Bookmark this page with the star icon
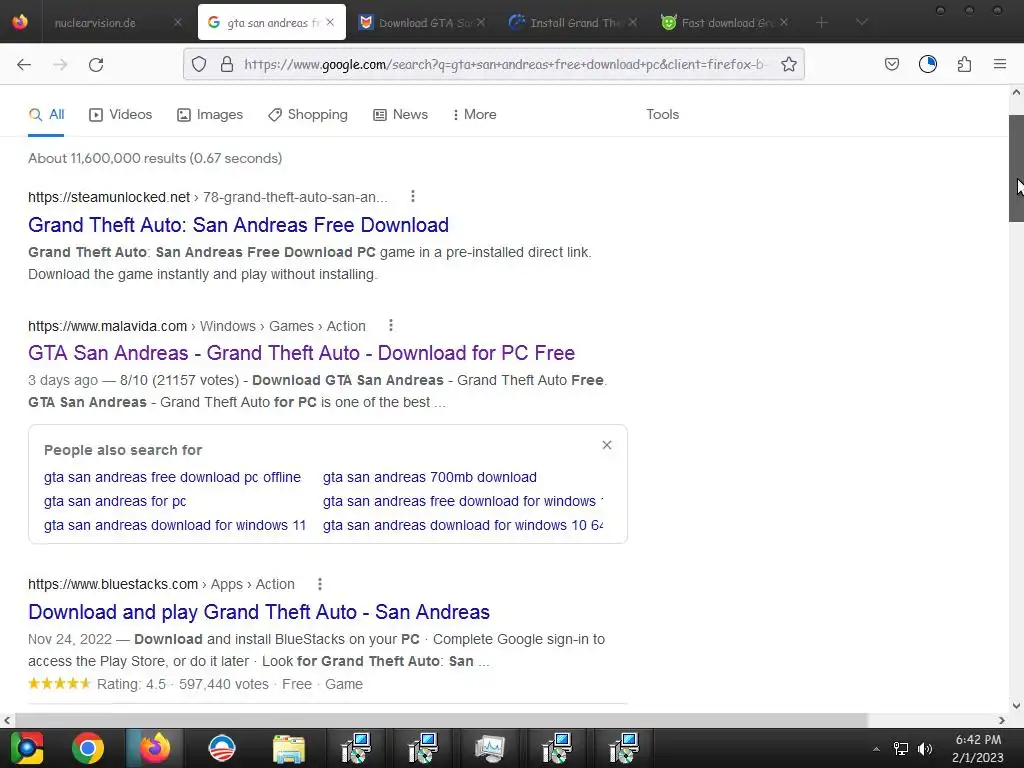This screenshot has width=1024, height=768. [x=789, y=64]
